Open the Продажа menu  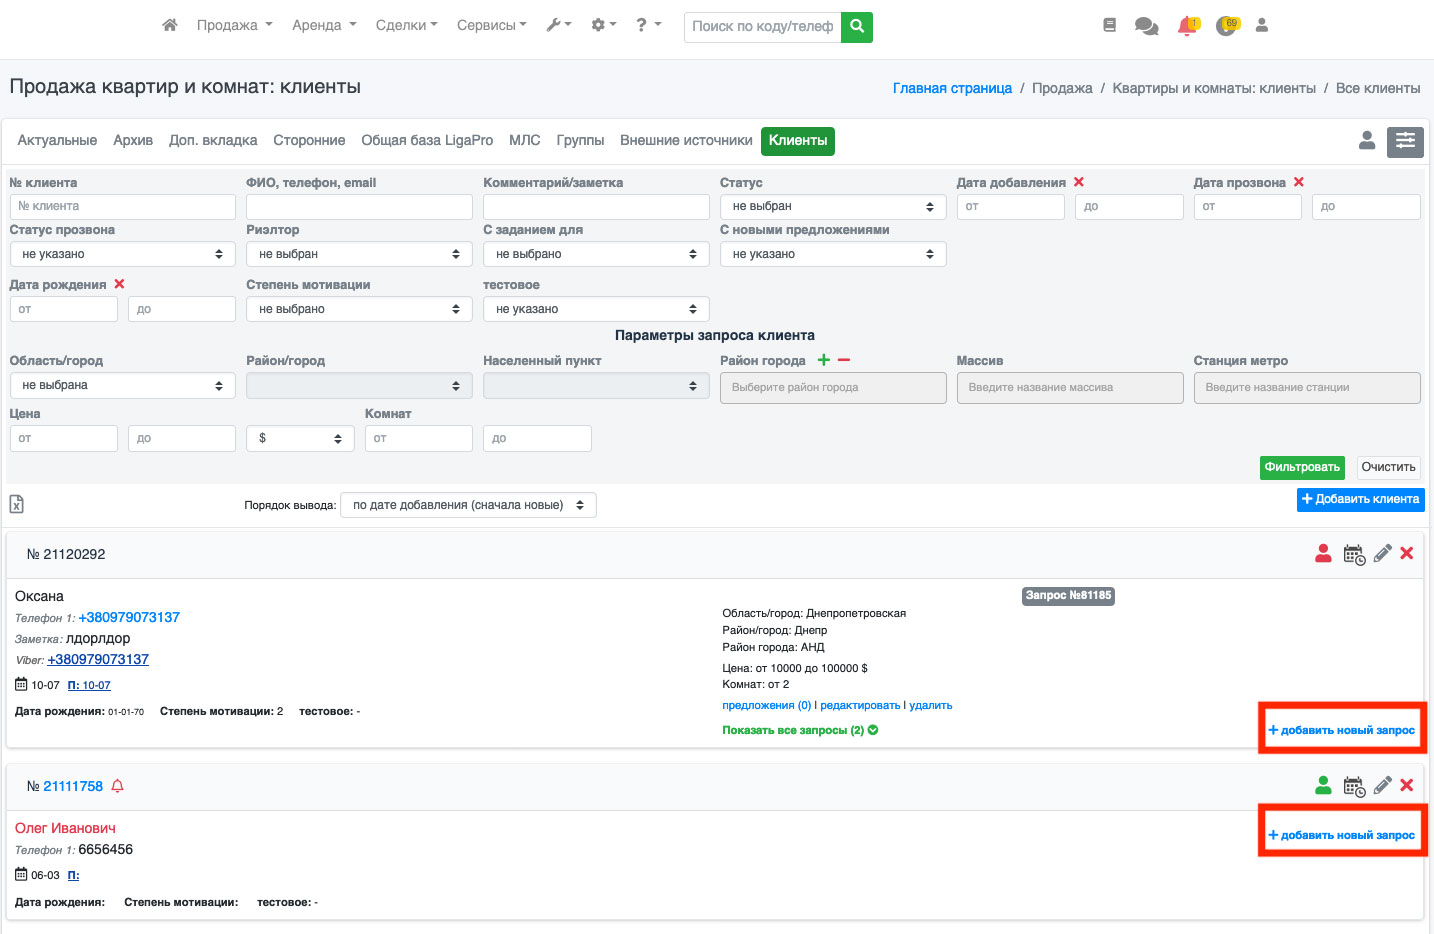click(x=234, y=25)
